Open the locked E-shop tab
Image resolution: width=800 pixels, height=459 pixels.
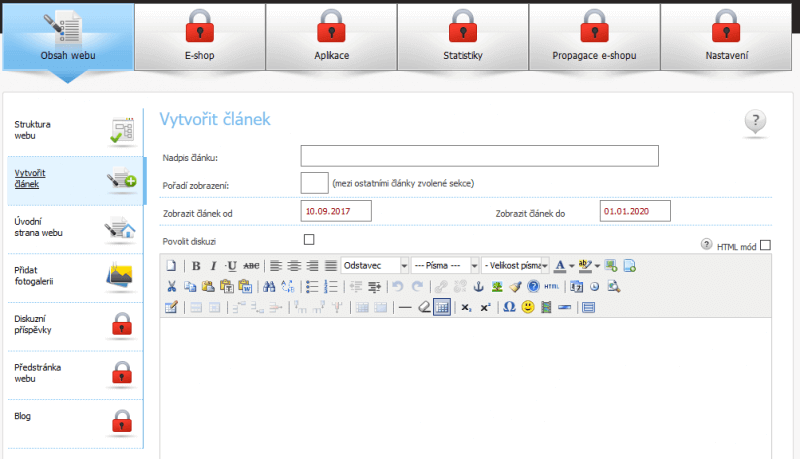pyautogui.click(x=199, y=37)
